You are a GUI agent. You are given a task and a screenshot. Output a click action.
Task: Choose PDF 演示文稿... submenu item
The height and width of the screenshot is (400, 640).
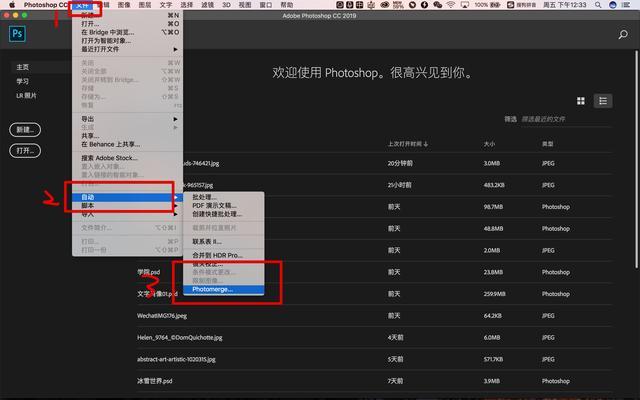click(224, 205)
